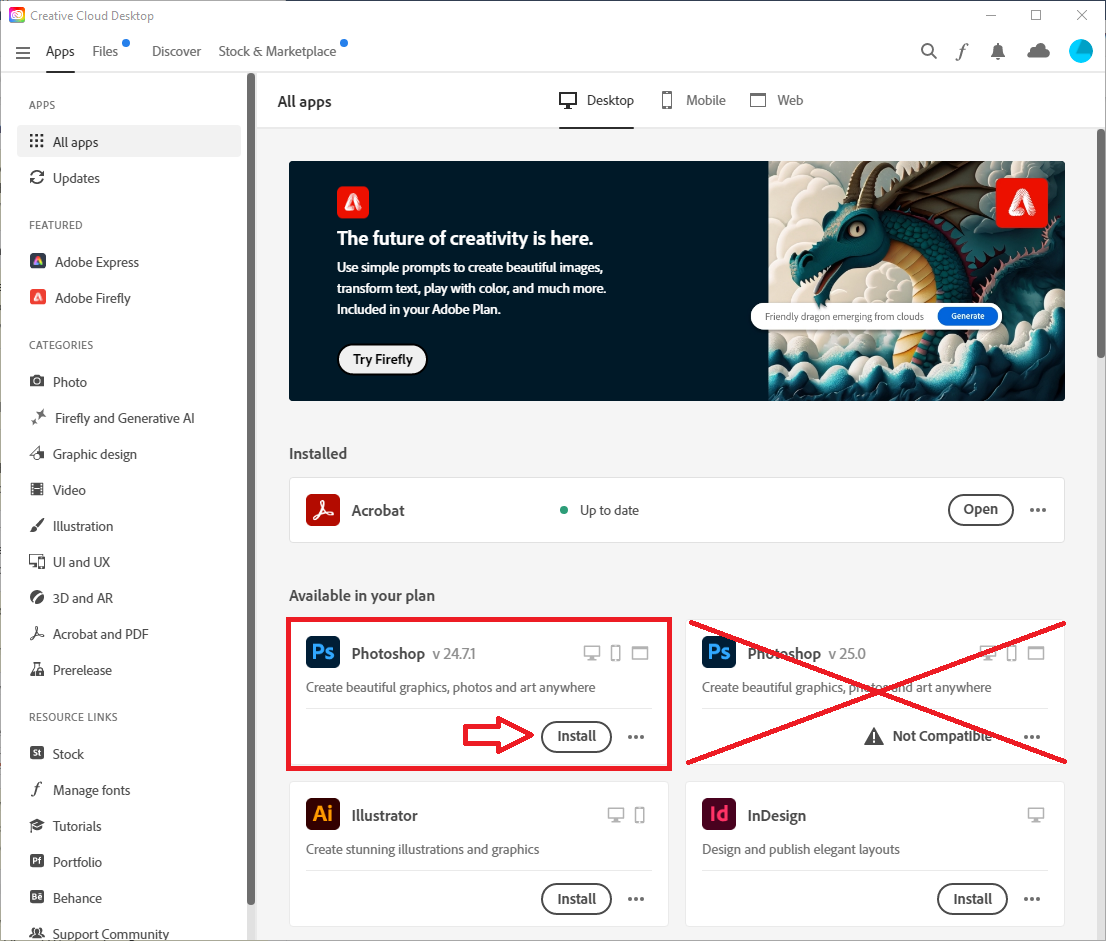Screen dimensions: 1106x941
Task: Click web platform icon on Photoshop 24.7.1 card
Action: pos(640,653)
